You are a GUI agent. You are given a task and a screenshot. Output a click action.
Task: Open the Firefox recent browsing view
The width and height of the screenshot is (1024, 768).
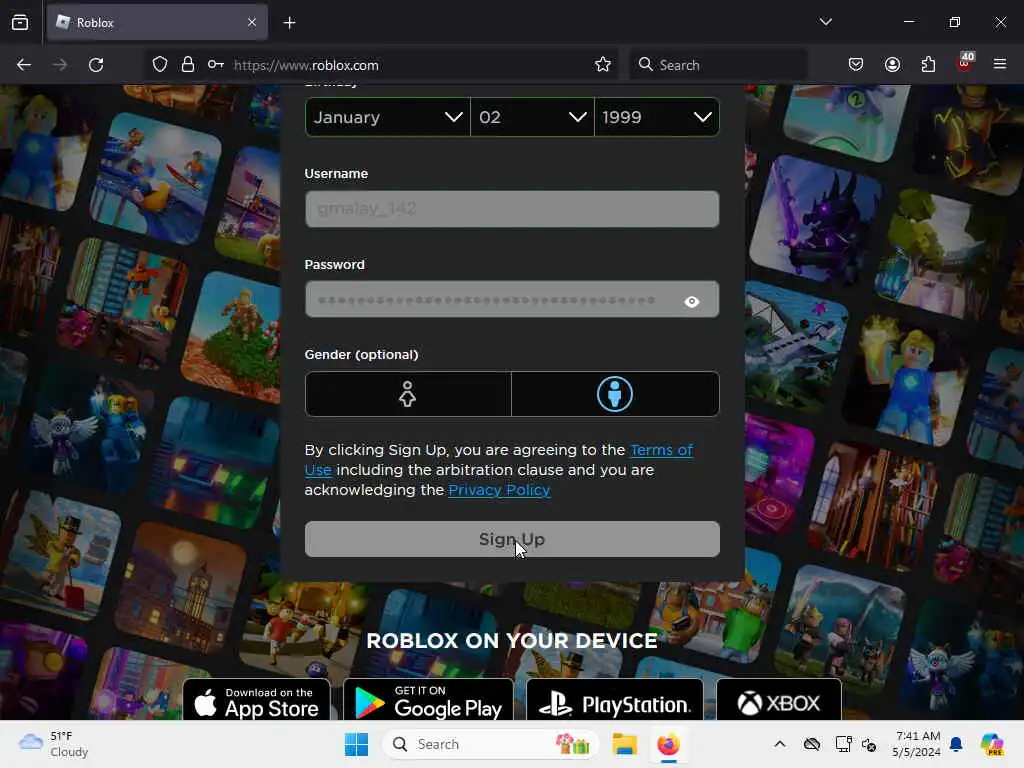(x=20, y=22)
